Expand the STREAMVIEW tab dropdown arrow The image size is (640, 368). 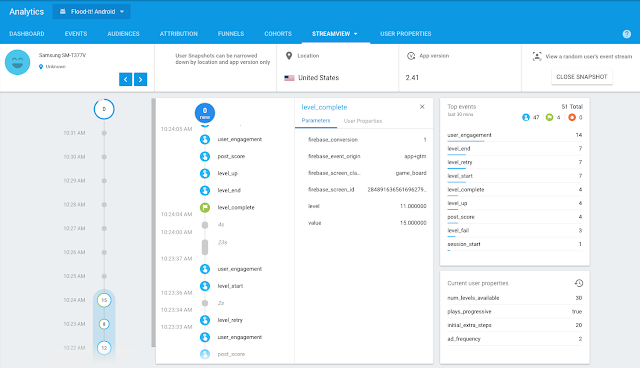[356, 34]
